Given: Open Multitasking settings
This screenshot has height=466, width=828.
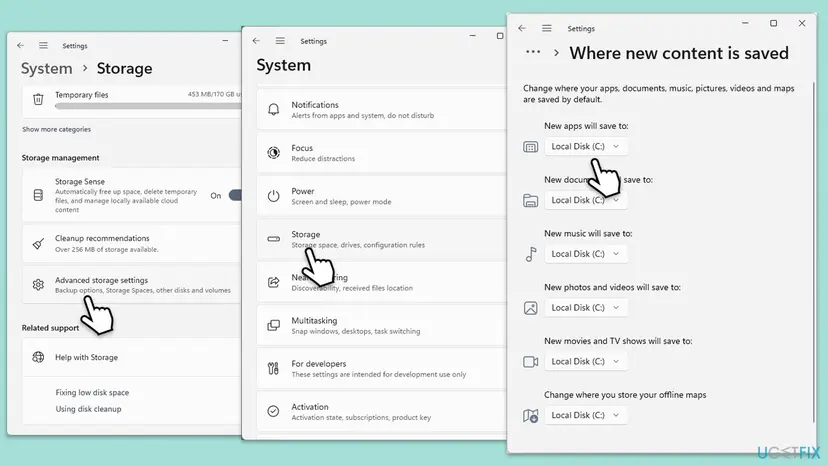Looking at the screenshot, I should coord(381,325).
